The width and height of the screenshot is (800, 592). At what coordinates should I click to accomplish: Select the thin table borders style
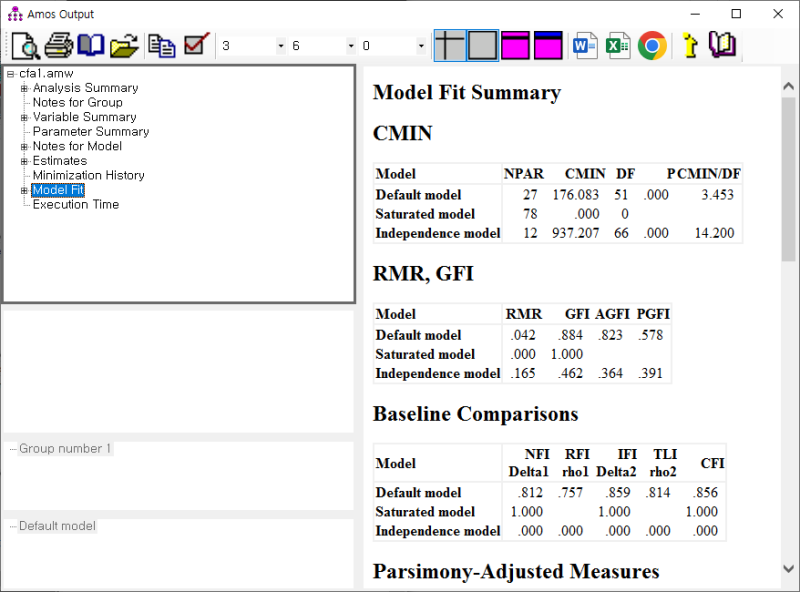click(450, 45)
